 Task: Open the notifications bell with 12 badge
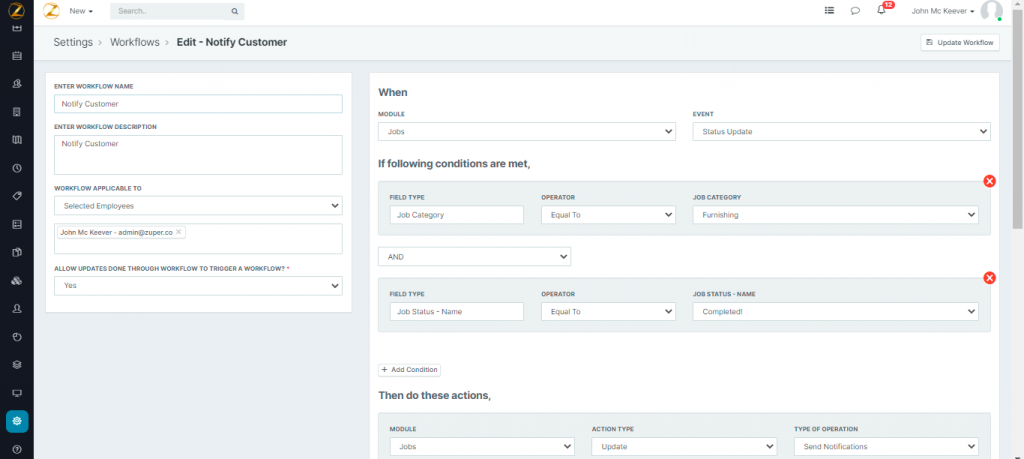point(883,9)
